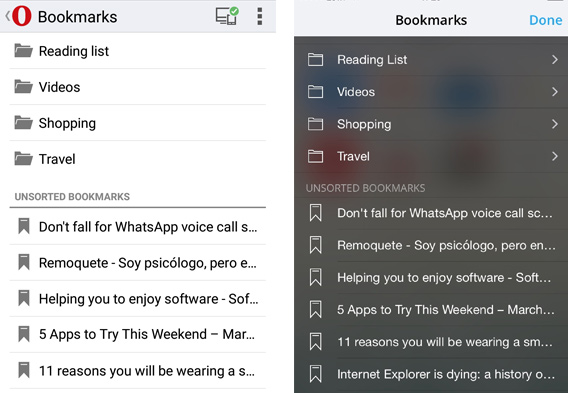This screenshot has width=568, height=393.
Task: Open 'Videos' folder label, left panel
Action: [x=59, y=87]
